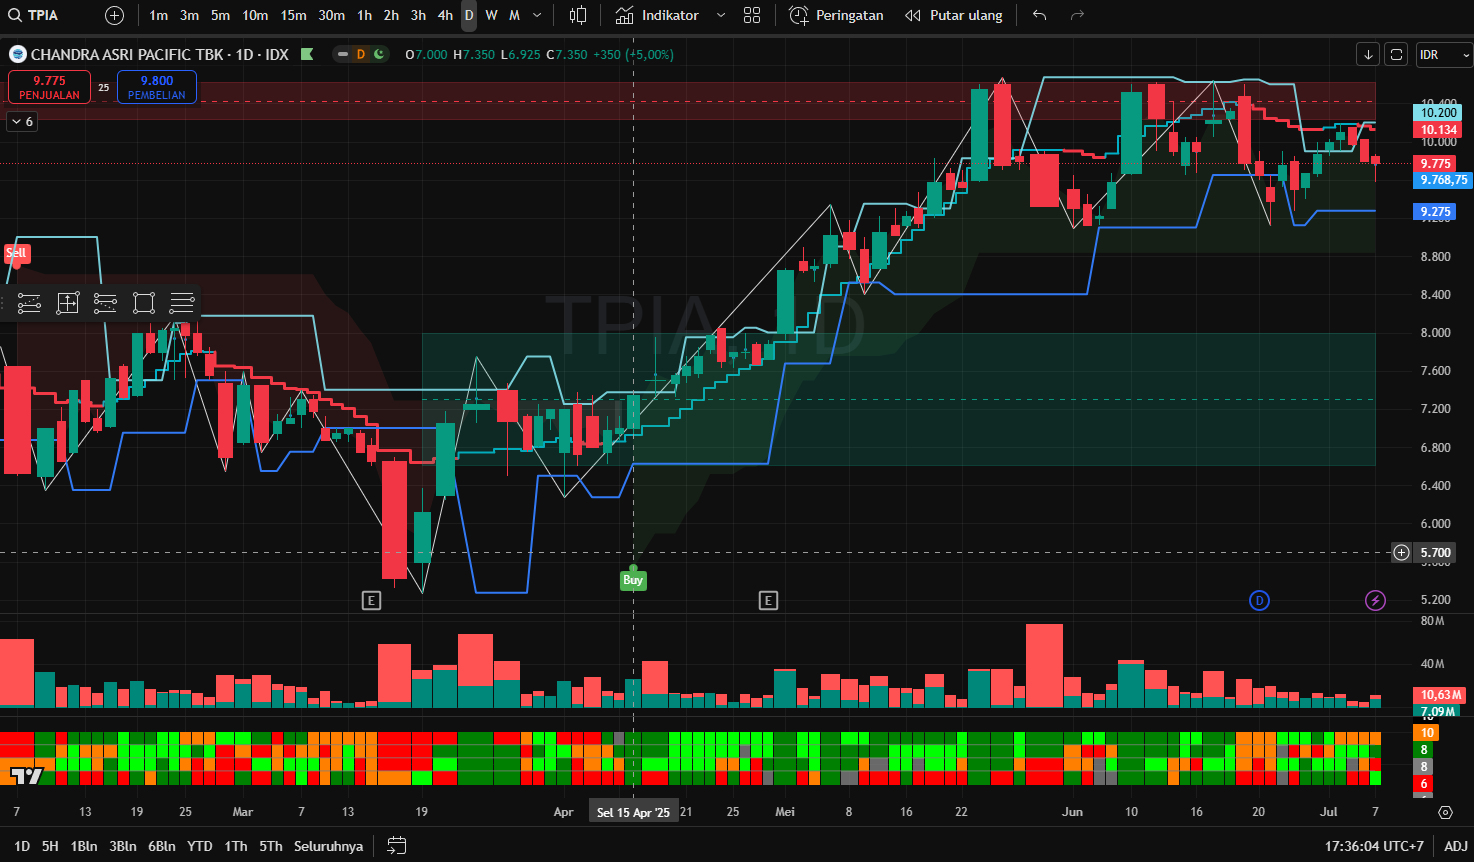1474x862 pixels.
Task: Open the candlestick chart type menu
Action: point(578,15)
